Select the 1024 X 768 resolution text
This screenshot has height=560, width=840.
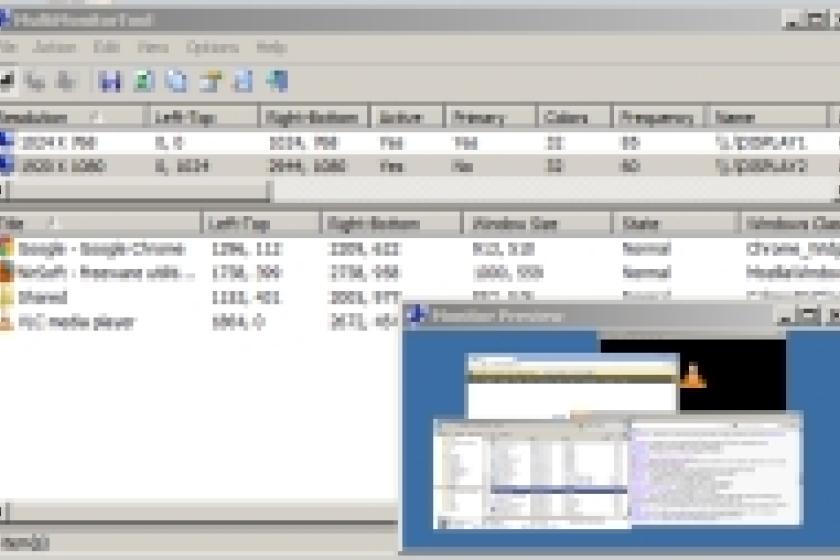click(x=57, y=143)
